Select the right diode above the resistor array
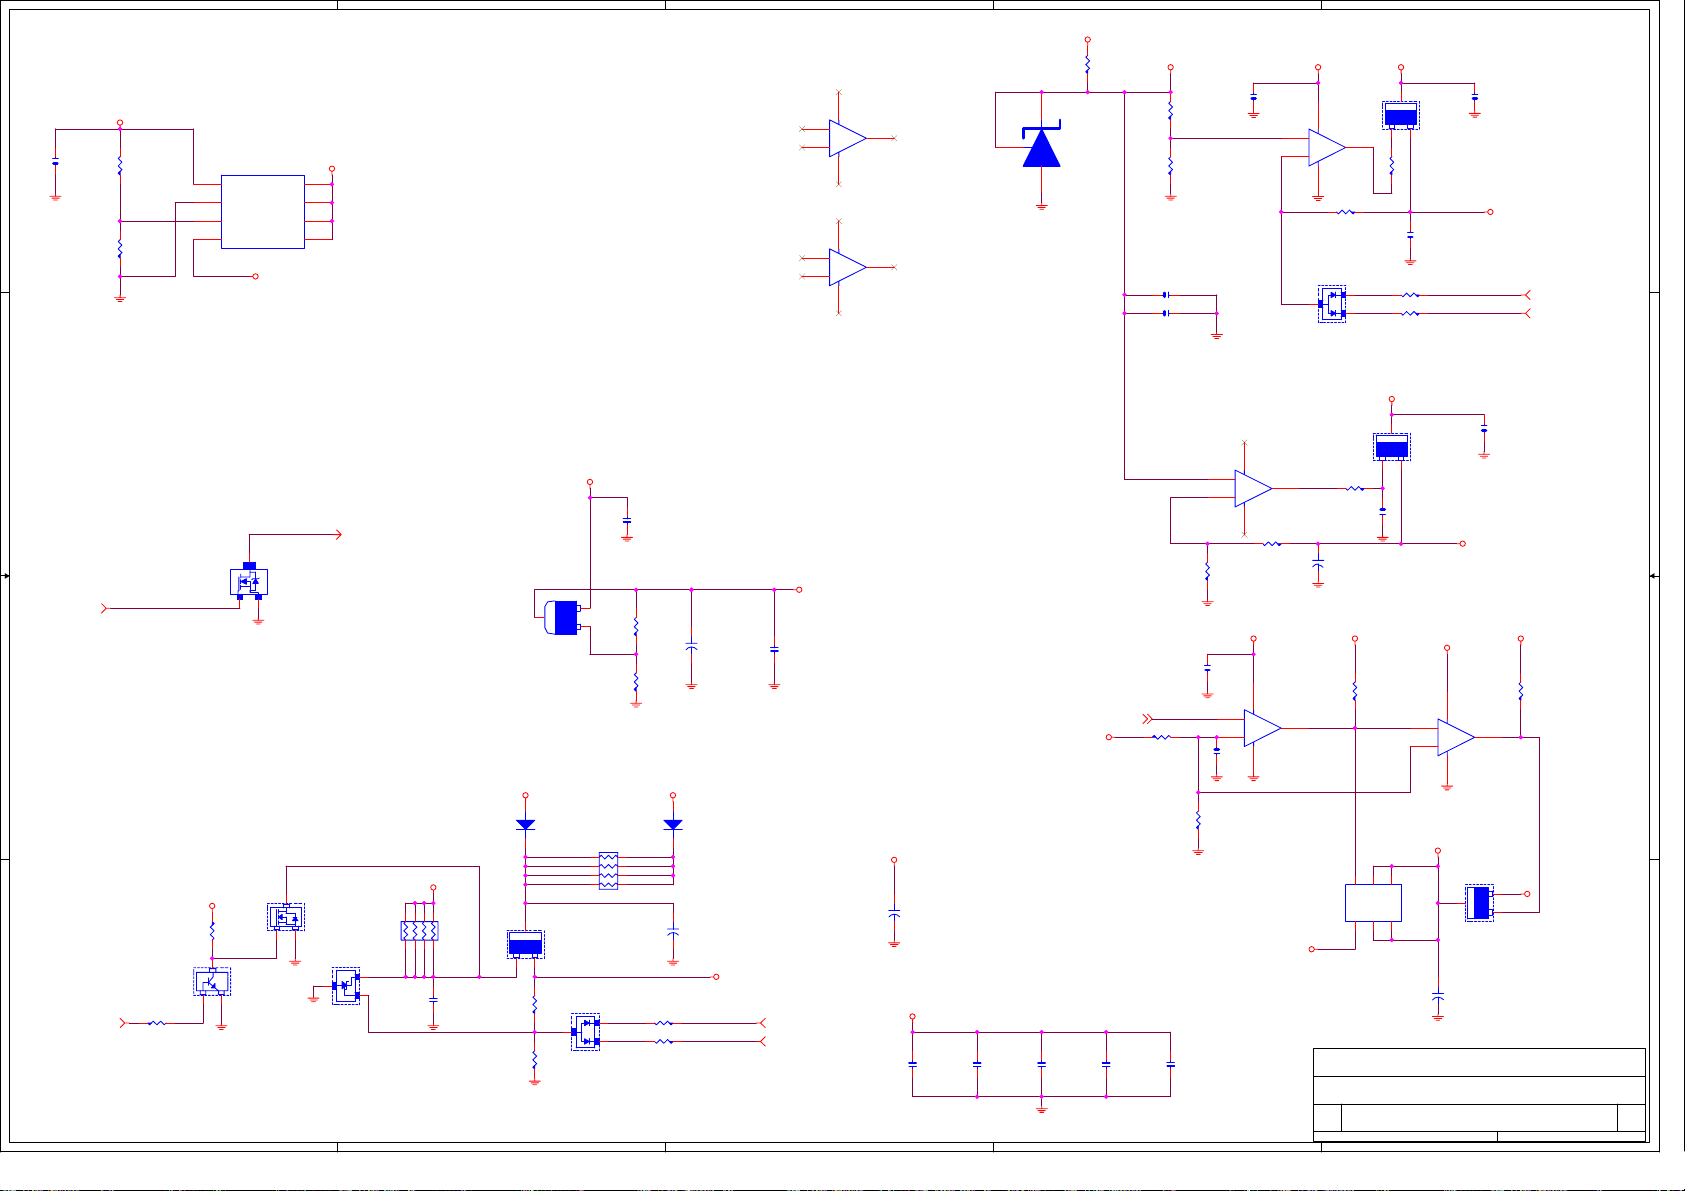Viewport: 1685px width, 1191px height. coord(673,824)
